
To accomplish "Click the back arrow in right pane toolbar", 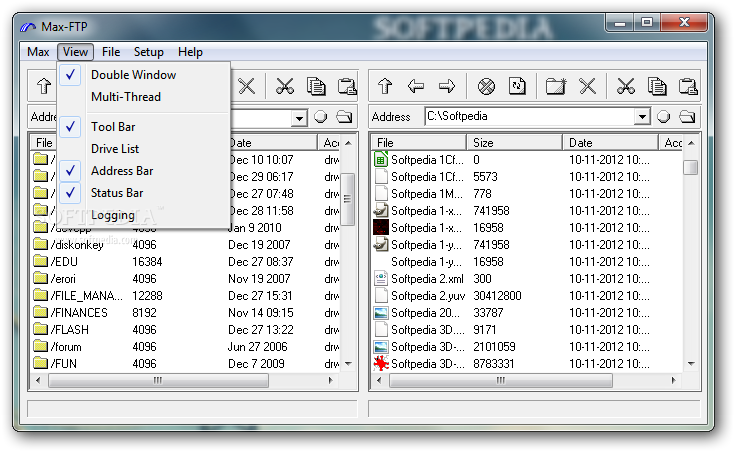I will click(x=416, y=86).
